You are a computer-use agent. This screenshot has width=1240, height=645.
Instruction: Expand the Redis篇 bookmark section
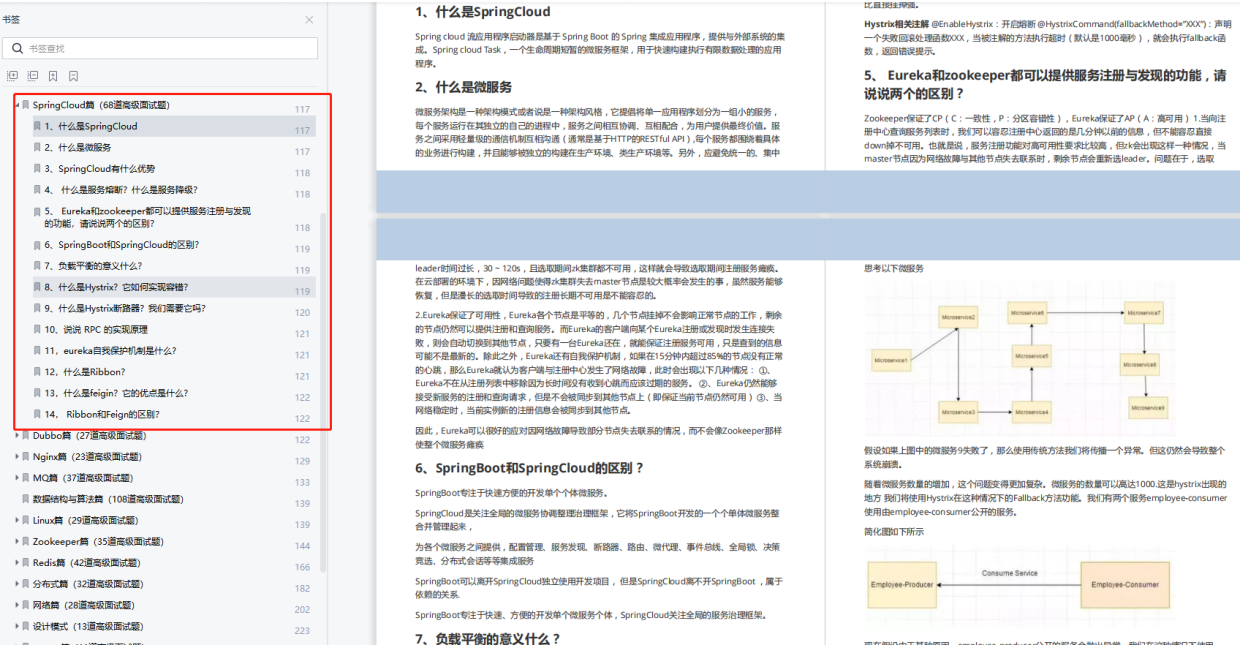click(16, 563)
